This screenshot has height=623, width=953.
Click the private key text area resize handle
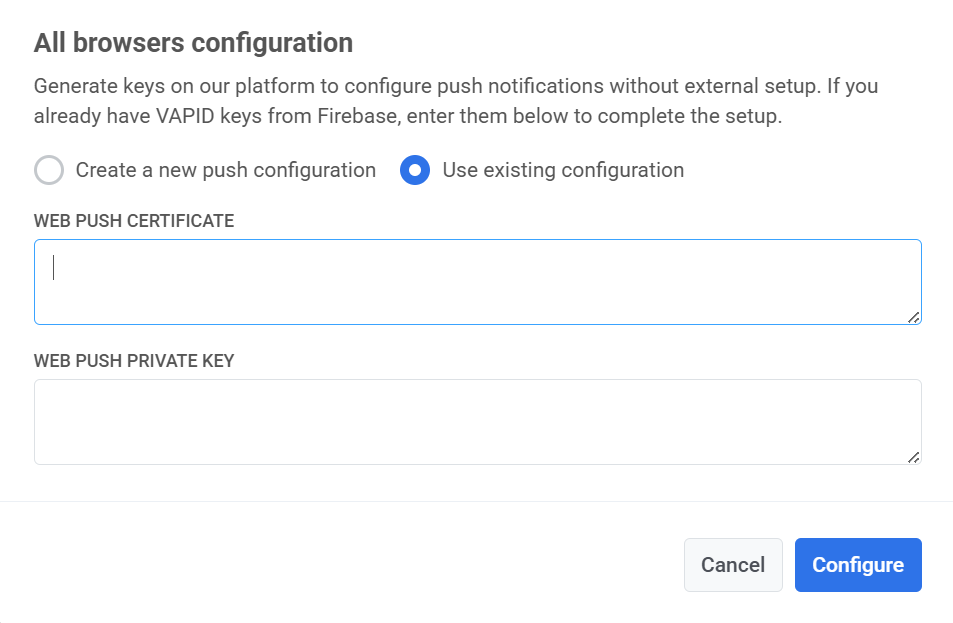[x=914, y=457]
